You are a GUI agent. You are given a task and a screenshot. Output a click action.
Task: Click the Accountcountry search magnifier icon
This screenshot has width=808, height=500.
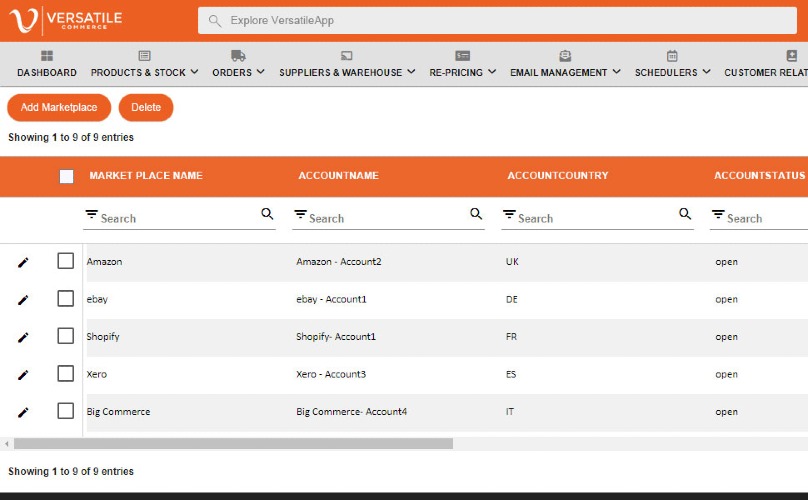point(685,214)
